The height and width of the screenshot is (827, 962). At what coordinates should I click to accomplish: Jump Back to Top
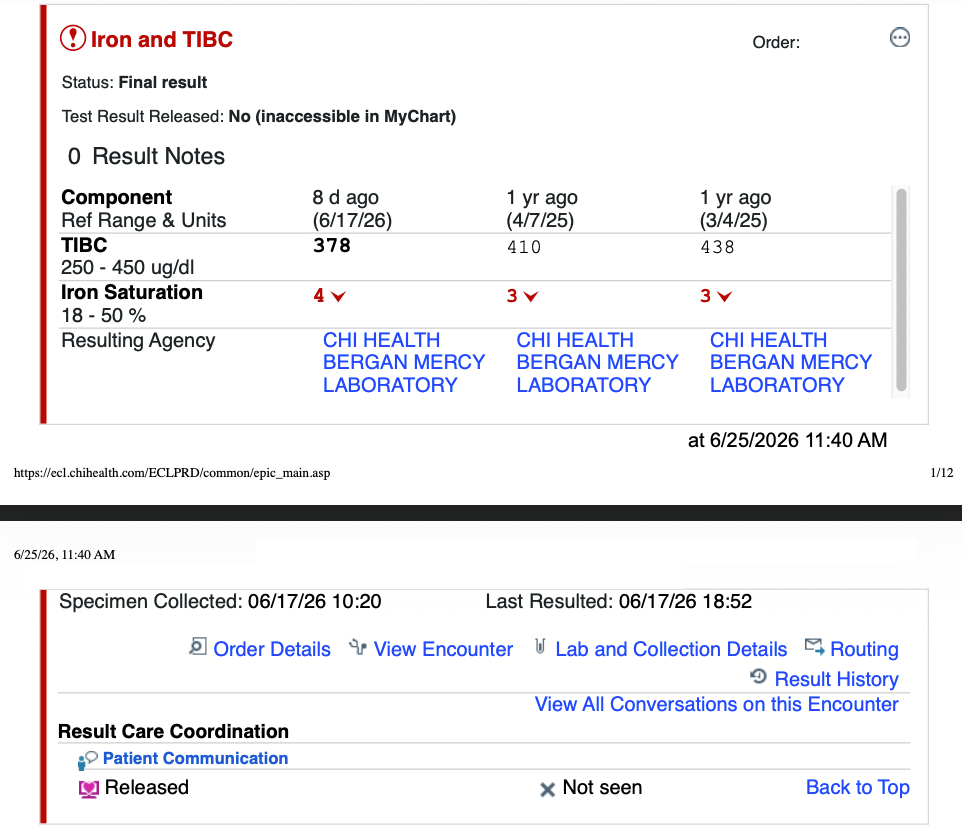857,787
